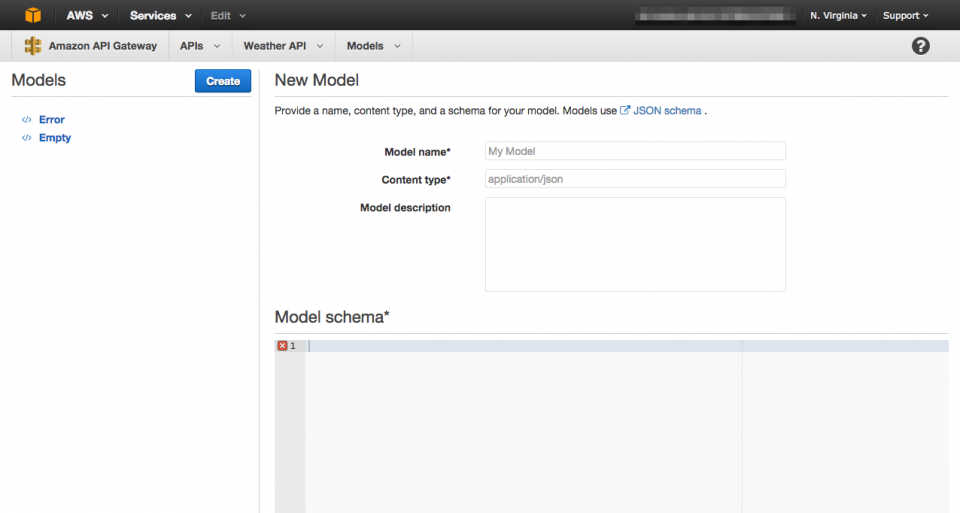
Task: Expand the Services dropdown
Action: [160, 15]
